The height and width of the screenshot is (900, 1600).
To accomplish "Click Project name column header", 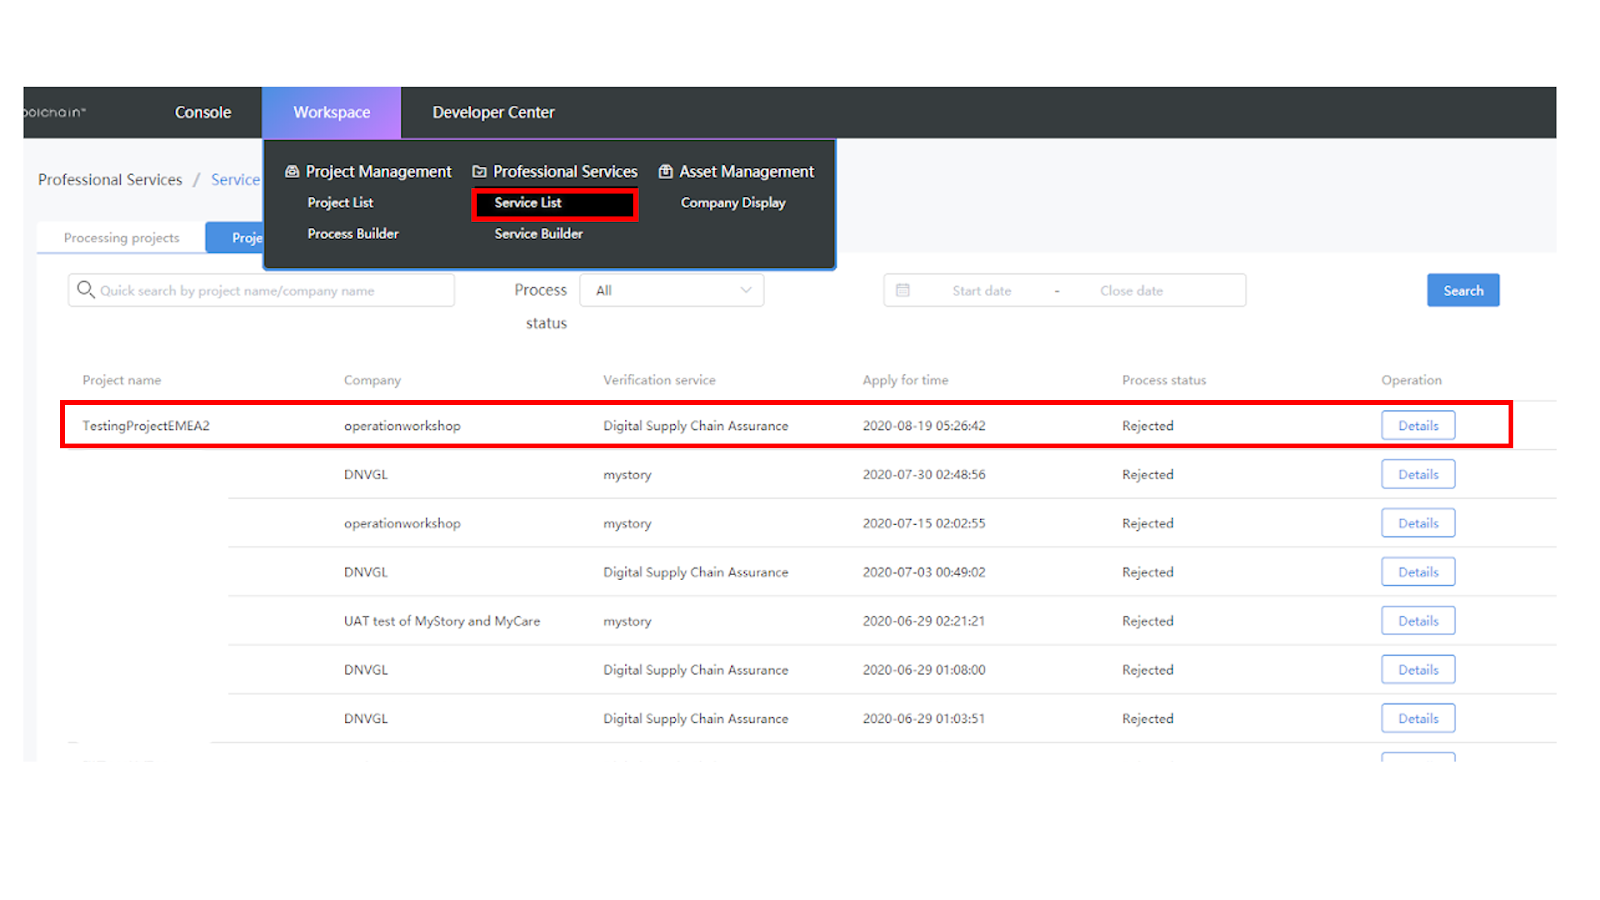I will click(122, 380).
